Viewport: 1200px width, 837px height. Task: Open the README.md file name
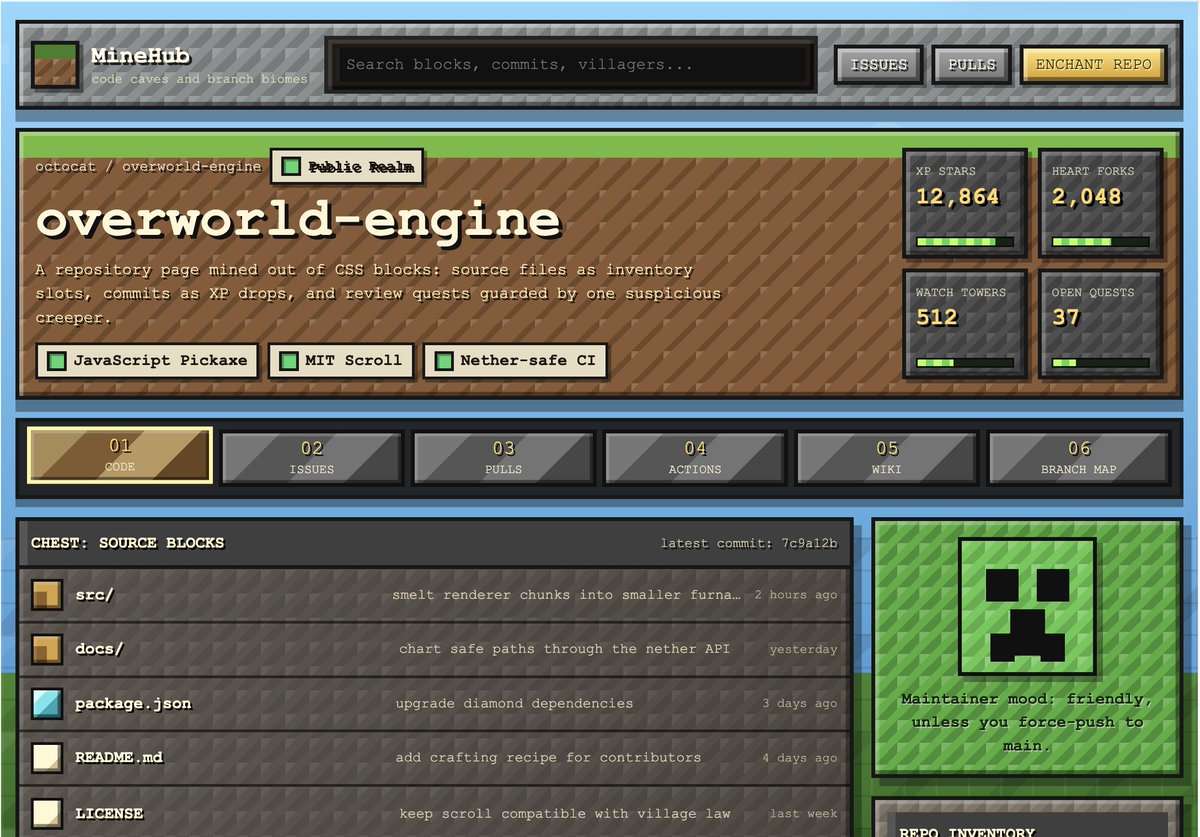pyautogui.click(x=119, y=757)
